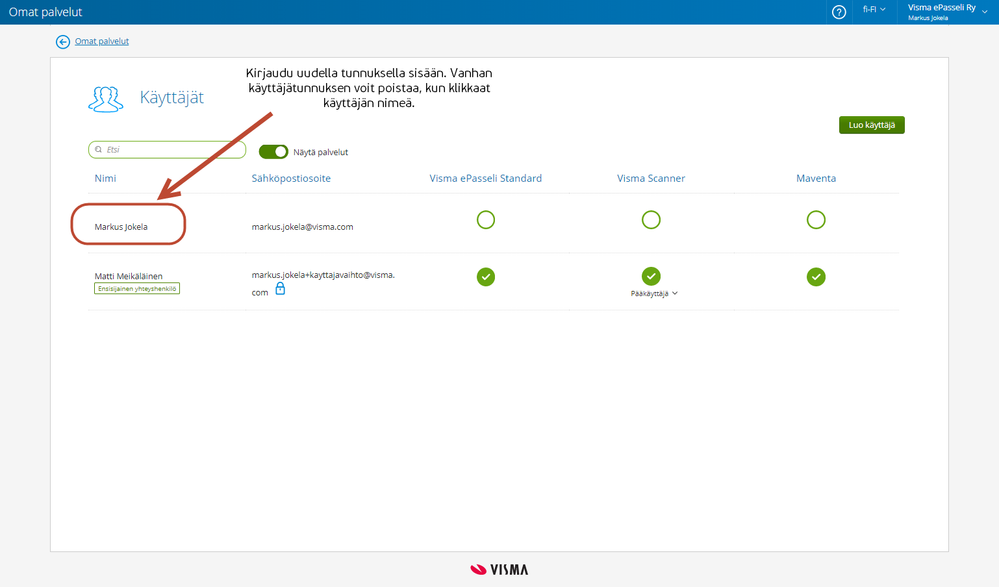Click the Luo käyttäjä button
The image size is (999, 587).
point(872,125)
